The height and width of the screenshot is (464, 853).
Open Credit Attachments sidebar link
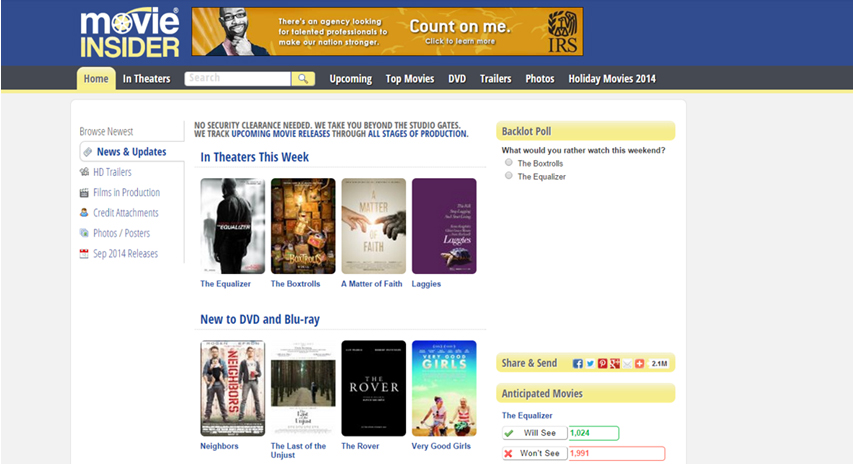click(126, 213)
